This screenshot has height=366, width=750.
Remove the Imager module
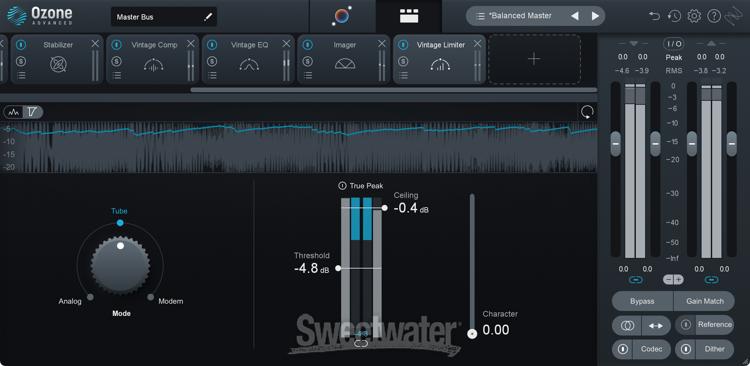[382, 44]
